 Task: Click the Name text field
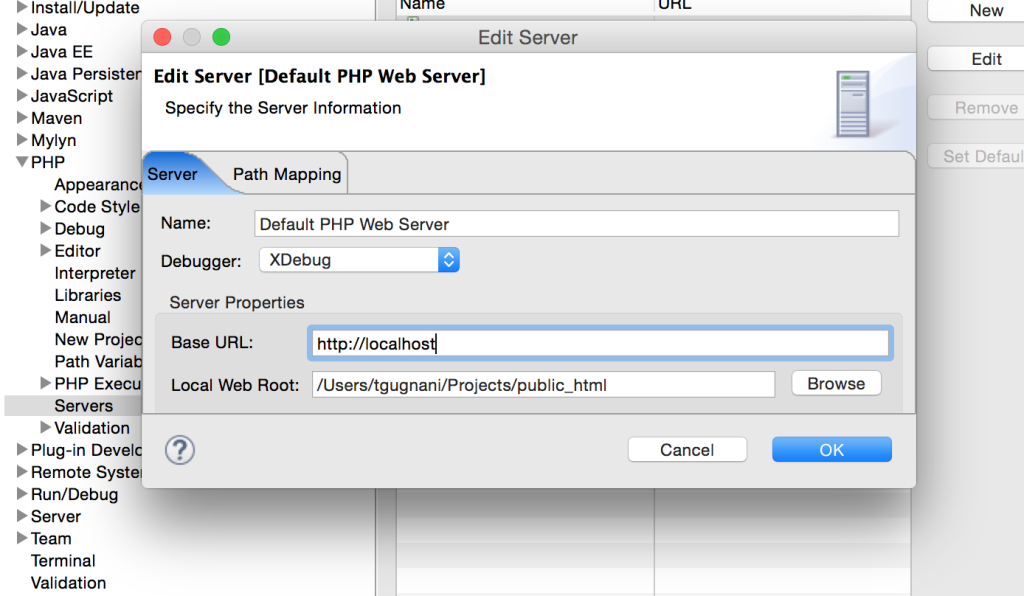coord(576,224)
